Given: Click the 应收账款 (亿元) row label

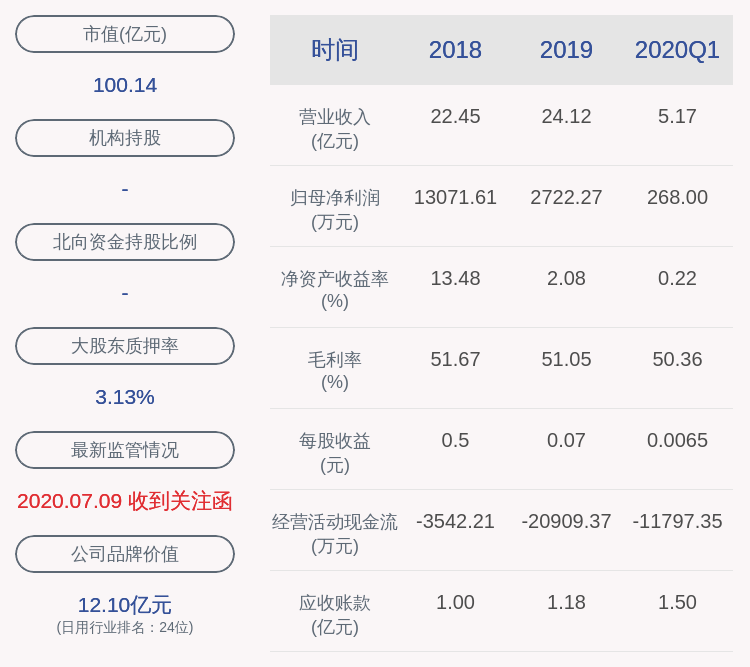Looking at the screenshot, I should (x=335, y=614).
